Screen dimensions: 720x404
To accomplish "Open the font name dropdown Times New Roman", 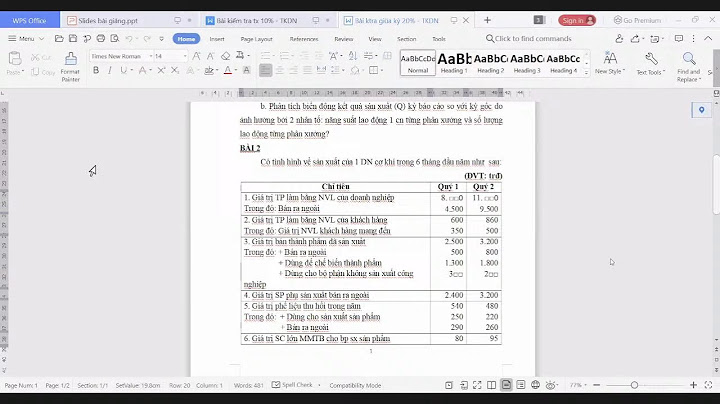I will (151, 56).
